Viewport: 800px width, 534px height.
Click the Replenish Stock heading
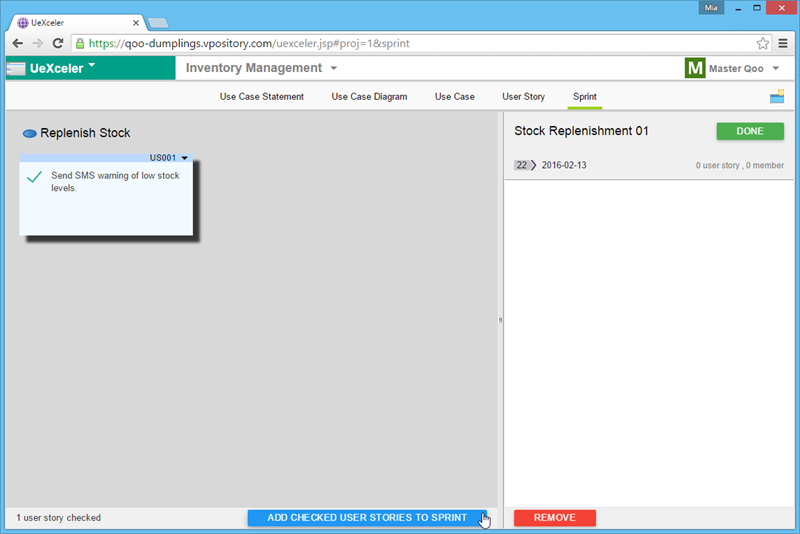coord(85,133)
